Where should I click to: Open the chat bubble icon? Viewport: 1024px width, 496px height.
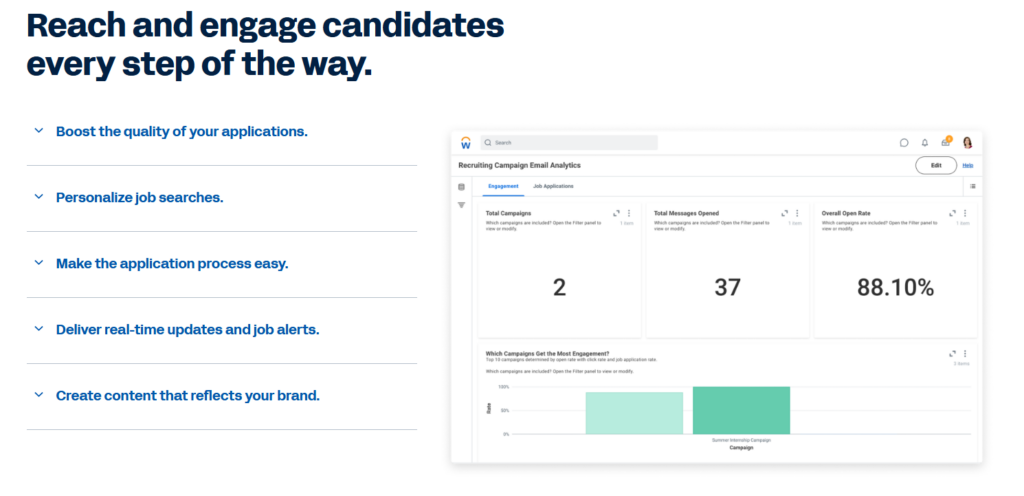click(904, 143)
